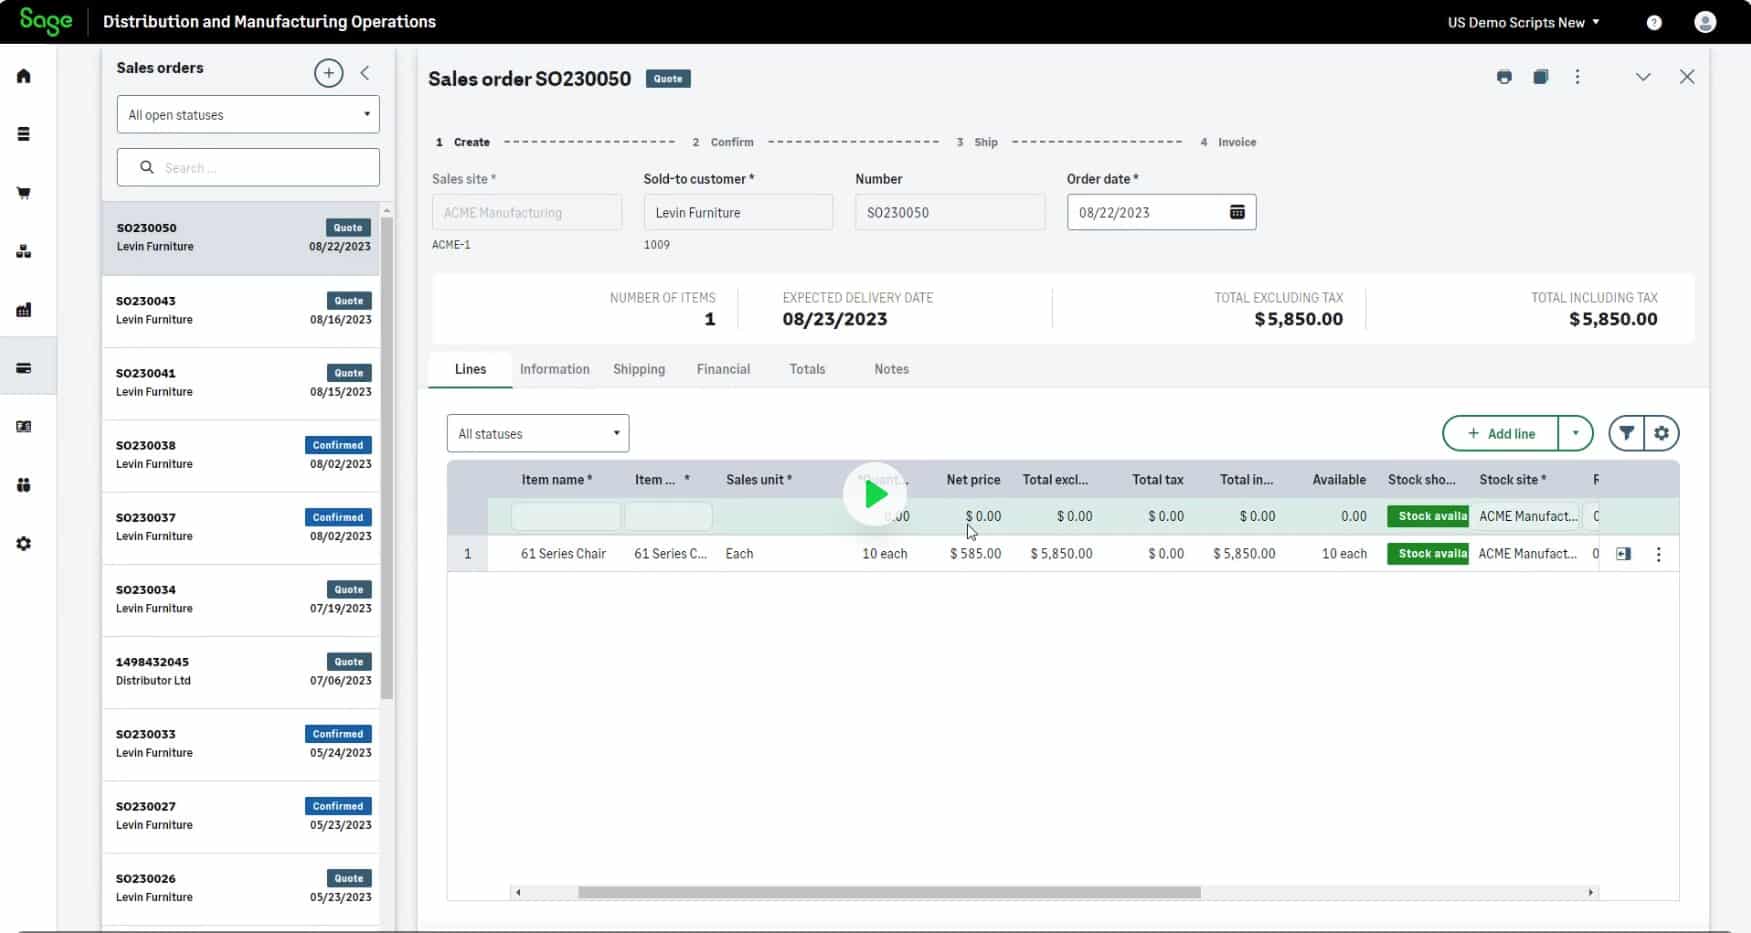
Task: Open table column settings gear
Action: (x=1661, y=433)
